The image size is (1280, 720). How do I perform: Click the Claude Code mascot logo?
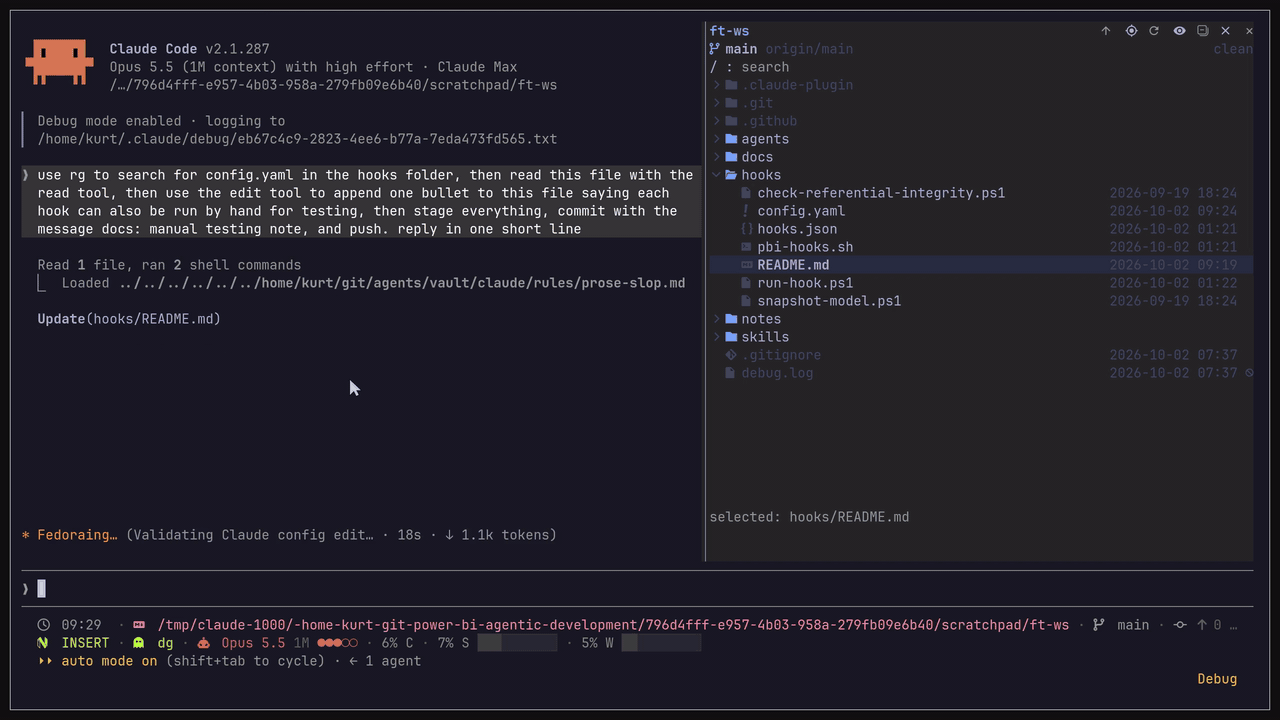(59, 62)
